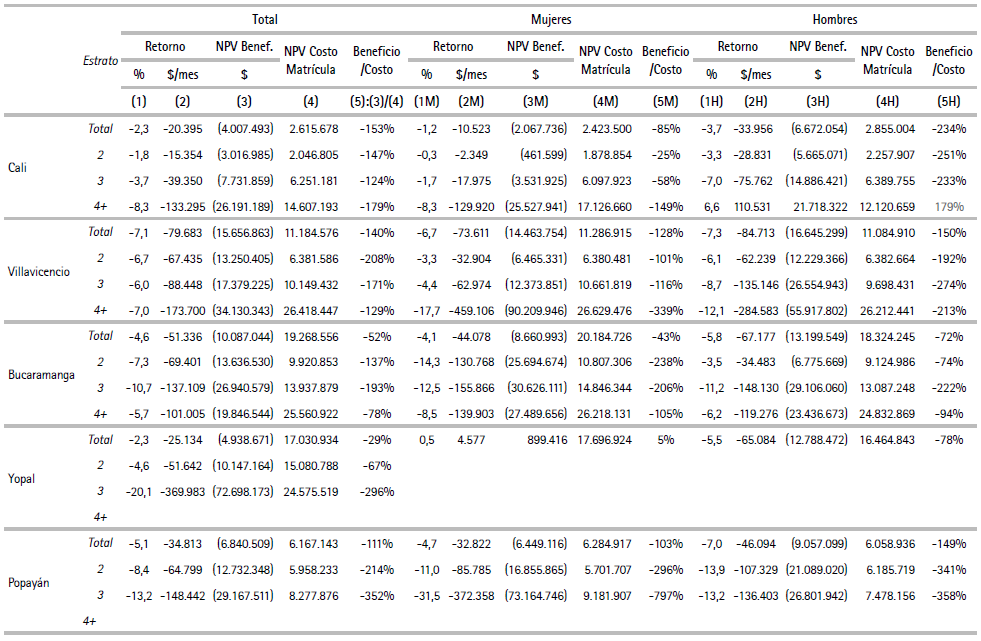Select the 110.531 monthly return cell
Screen dimensions: 981x641
click(x=755, y=206)
